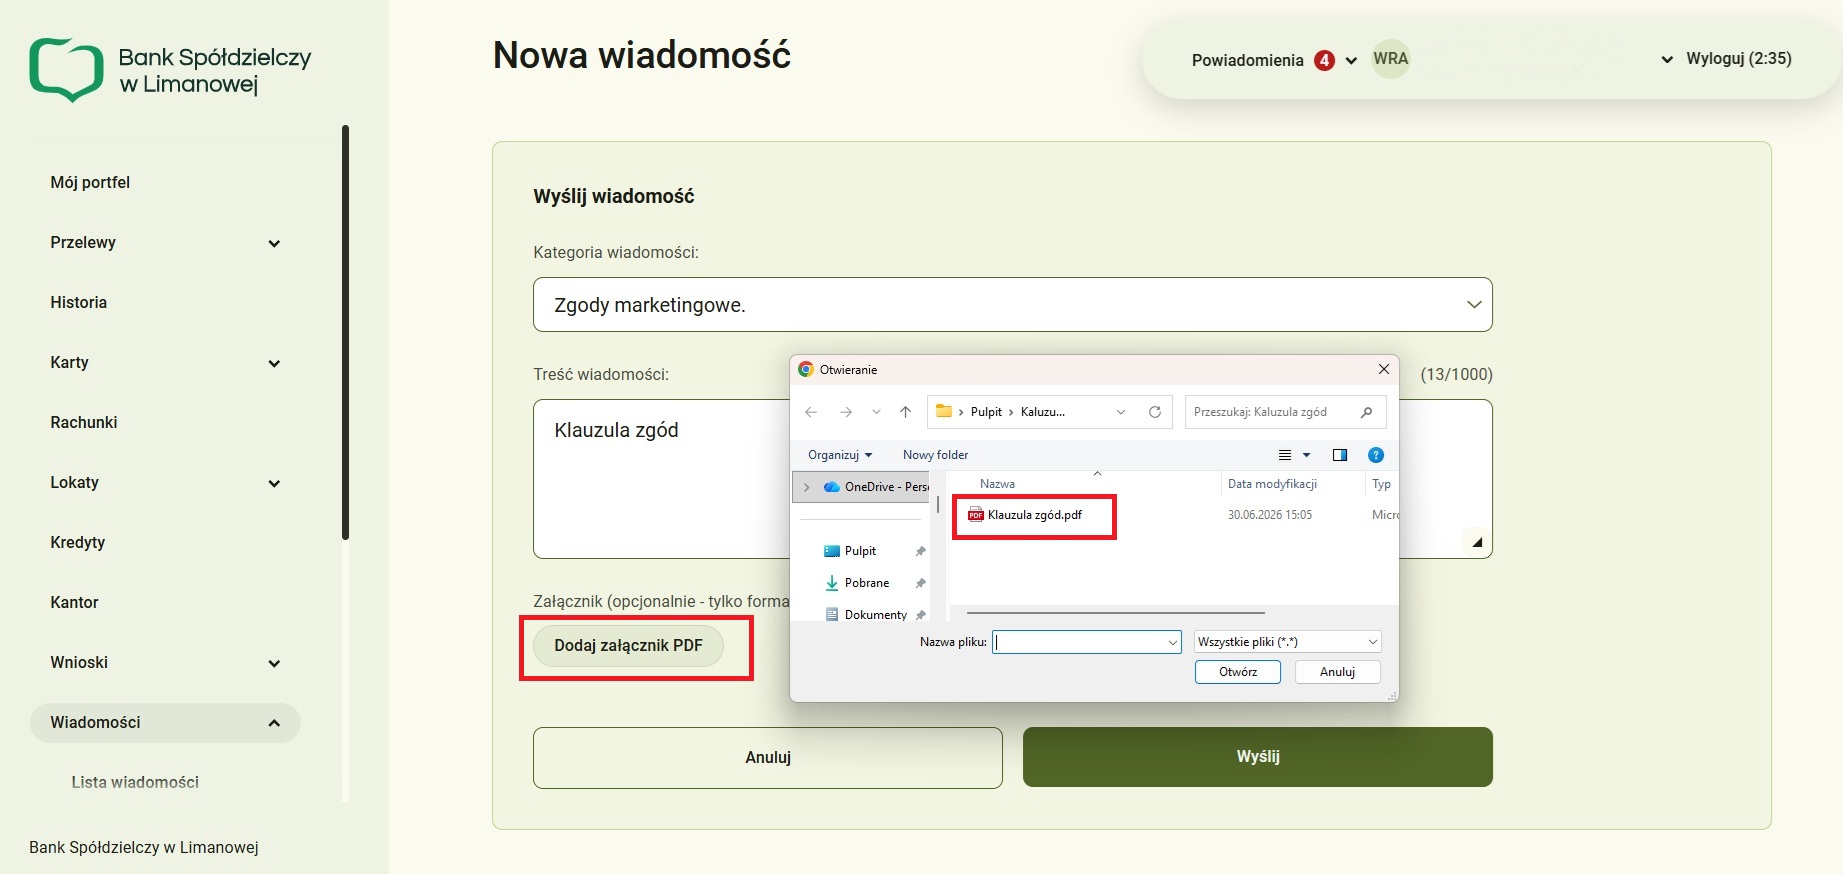Click the search magnifier in the file dialog
The width and height of the screenshot is (1843, 874).
1367,412
